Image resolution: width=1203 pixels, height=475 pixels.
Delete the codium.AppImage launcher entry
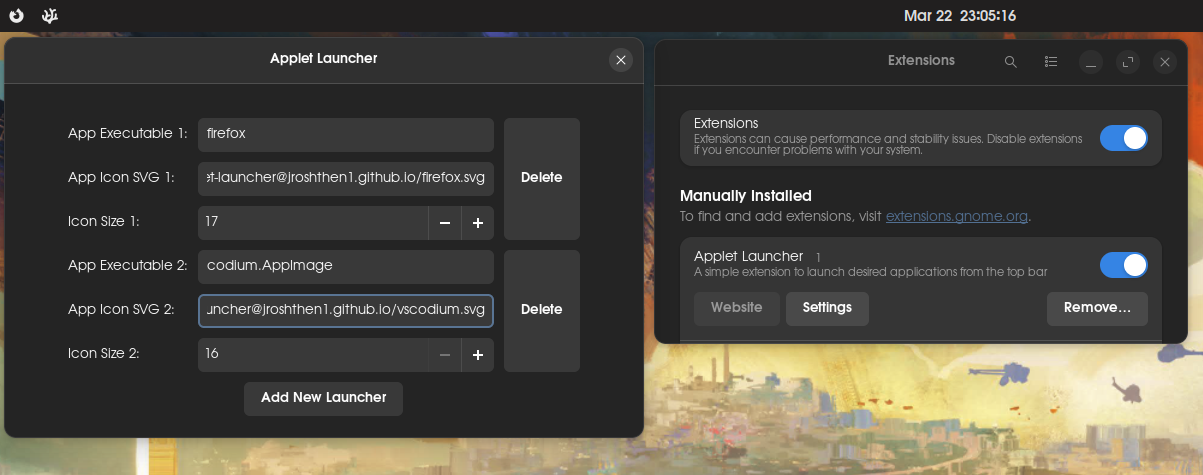coord(541,310)
